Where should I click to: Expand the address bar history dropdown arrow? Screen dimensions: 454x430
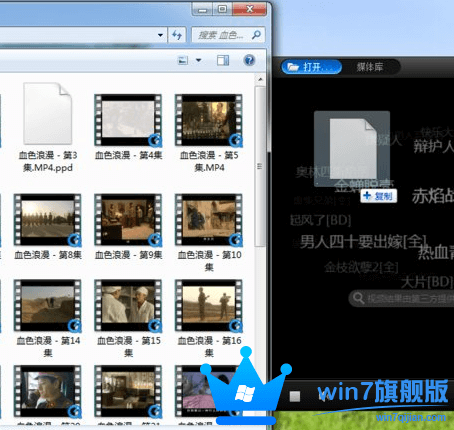click(160, 35)
